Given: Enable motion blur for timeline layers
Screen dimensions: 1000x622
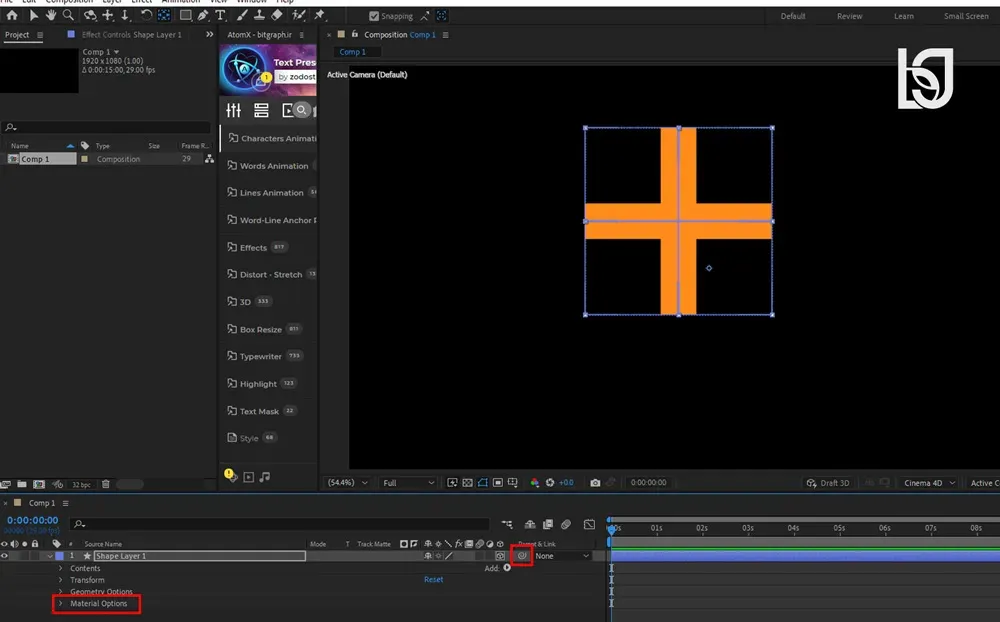Looking at the screenshot, I should coord(566,524).
